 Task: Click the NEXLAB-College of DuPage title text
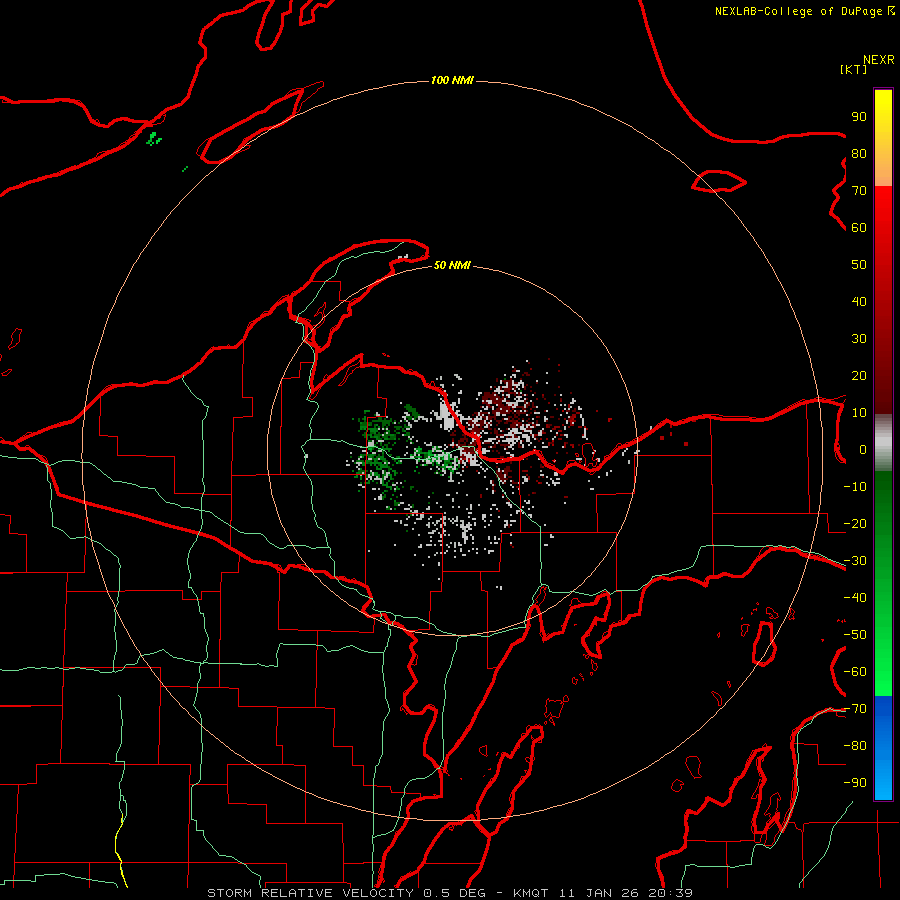pyautogui.click(x=805, y=11)
